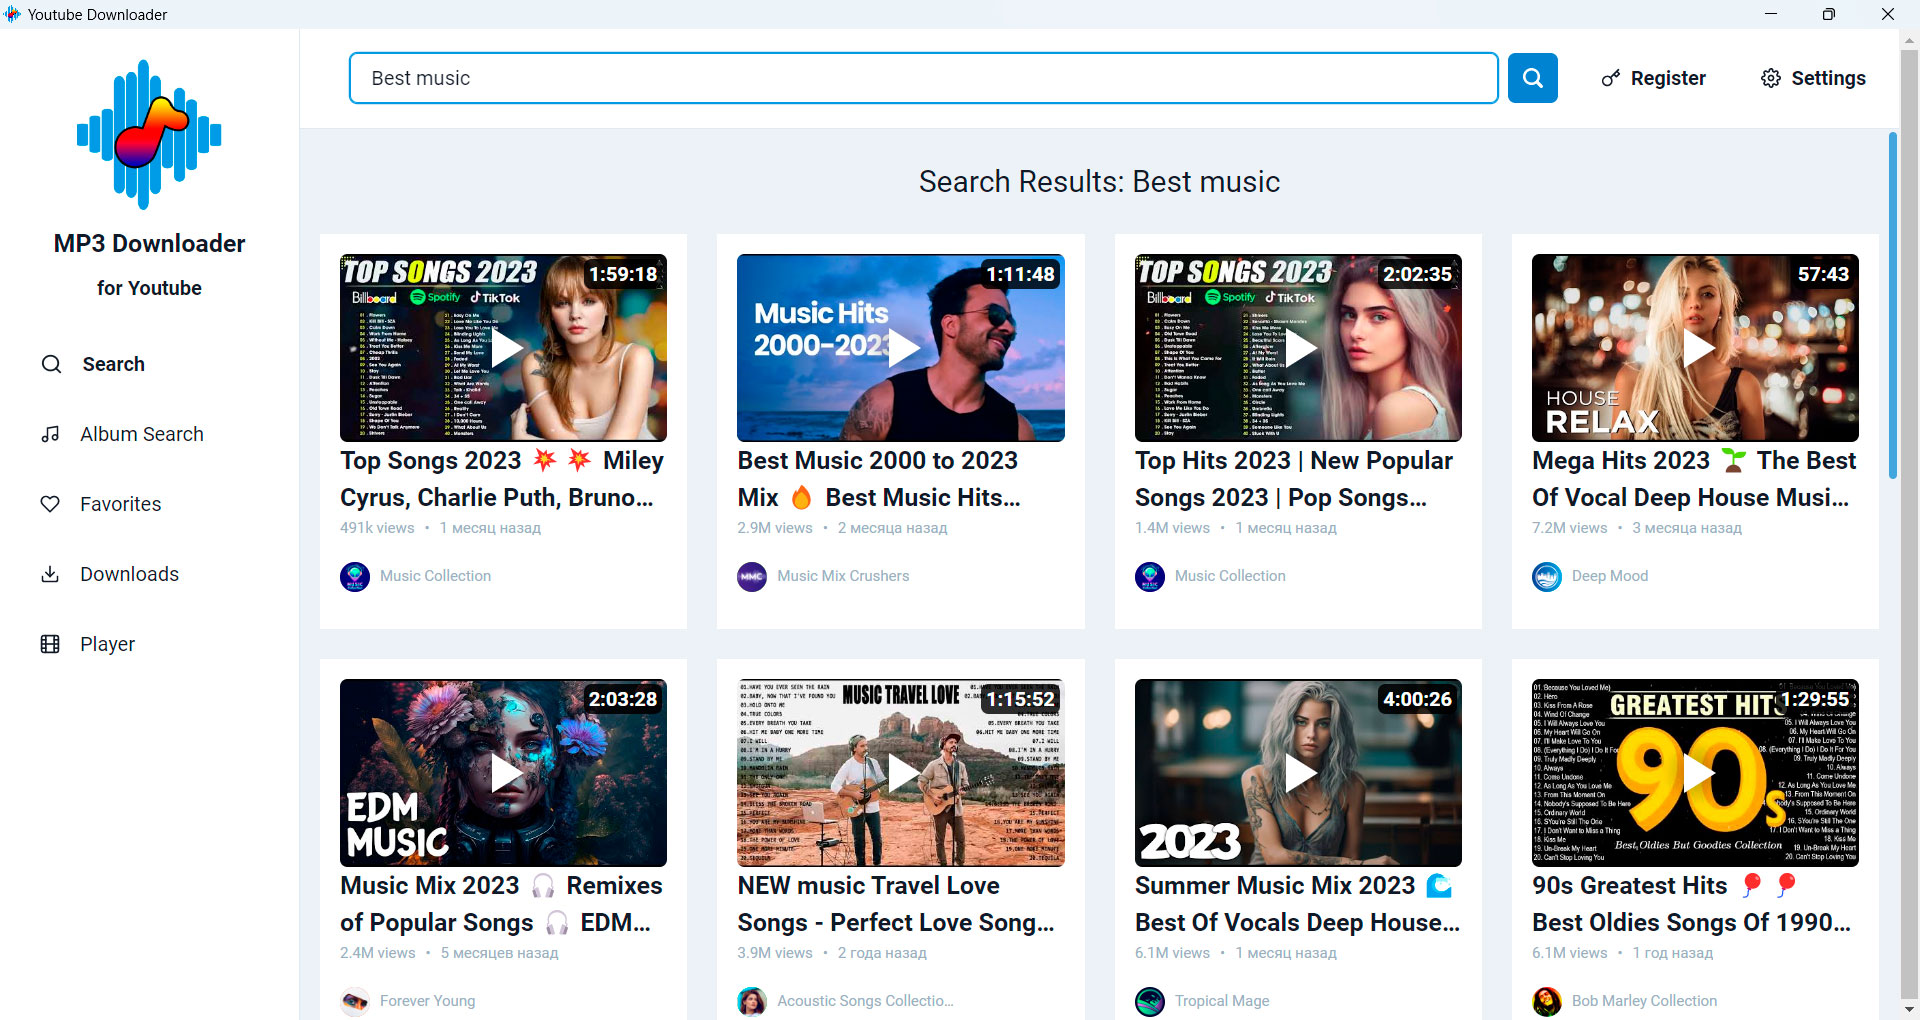Select the Music Mix Crushers channel name

coord(843,576)
